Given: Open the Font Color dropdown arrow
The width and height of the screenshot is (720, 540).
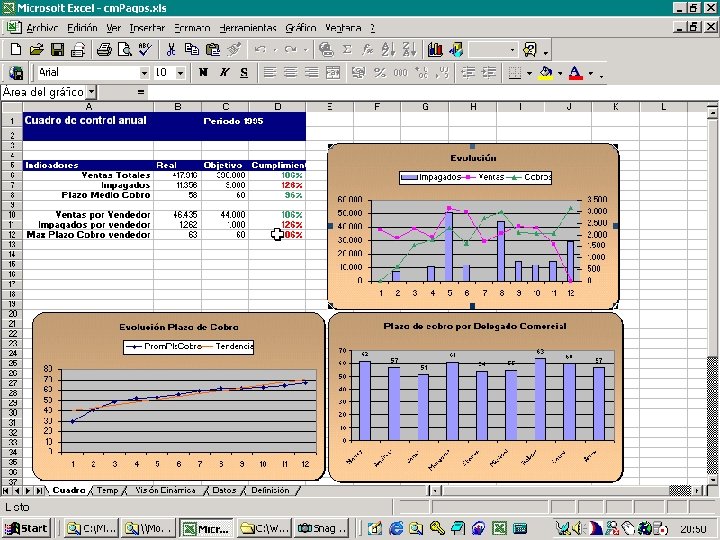Looking at the screenshot, I should pos(591,73).
